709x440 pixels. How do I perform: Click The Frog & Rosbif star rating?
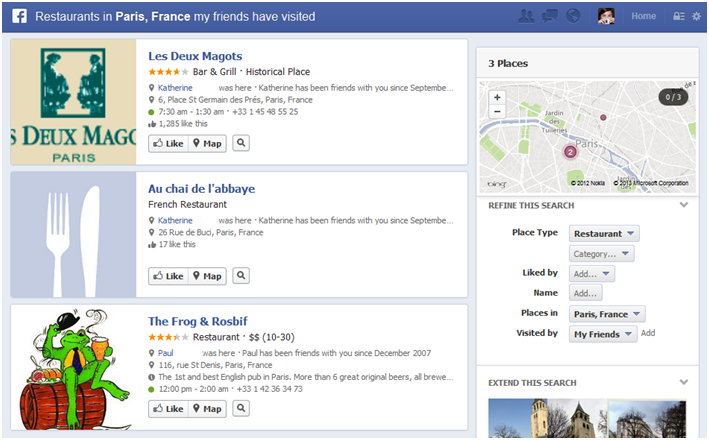168,337
